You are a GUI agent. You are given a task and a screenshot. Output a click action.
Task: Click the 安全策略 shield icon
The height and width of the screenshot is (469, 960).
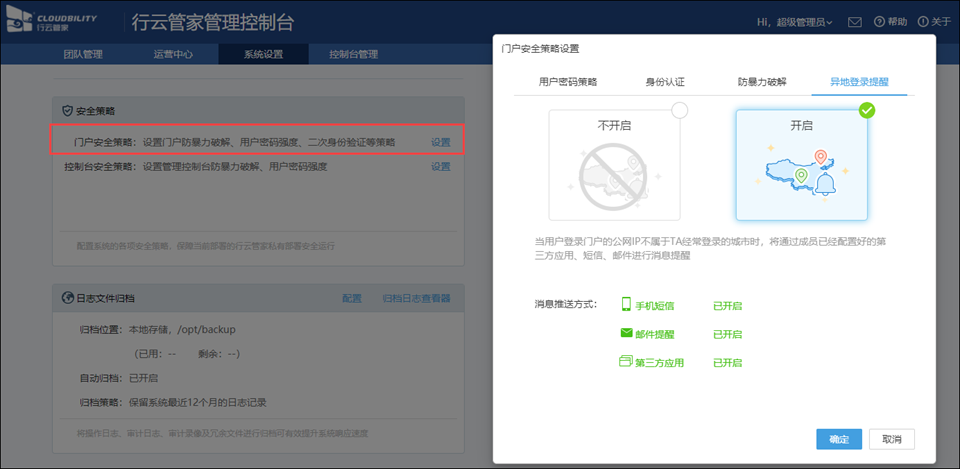point(67,110)
